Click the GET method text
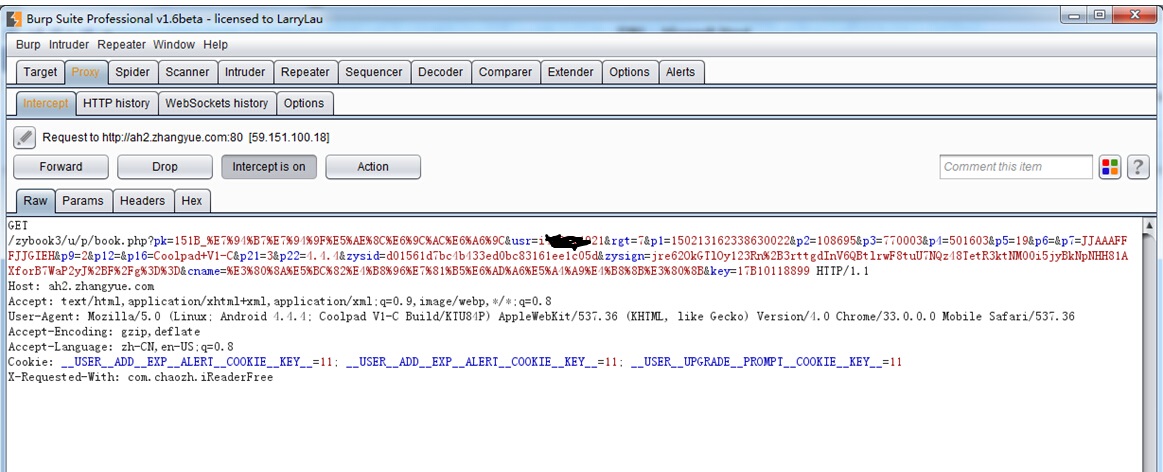 [x=16, y=225]
